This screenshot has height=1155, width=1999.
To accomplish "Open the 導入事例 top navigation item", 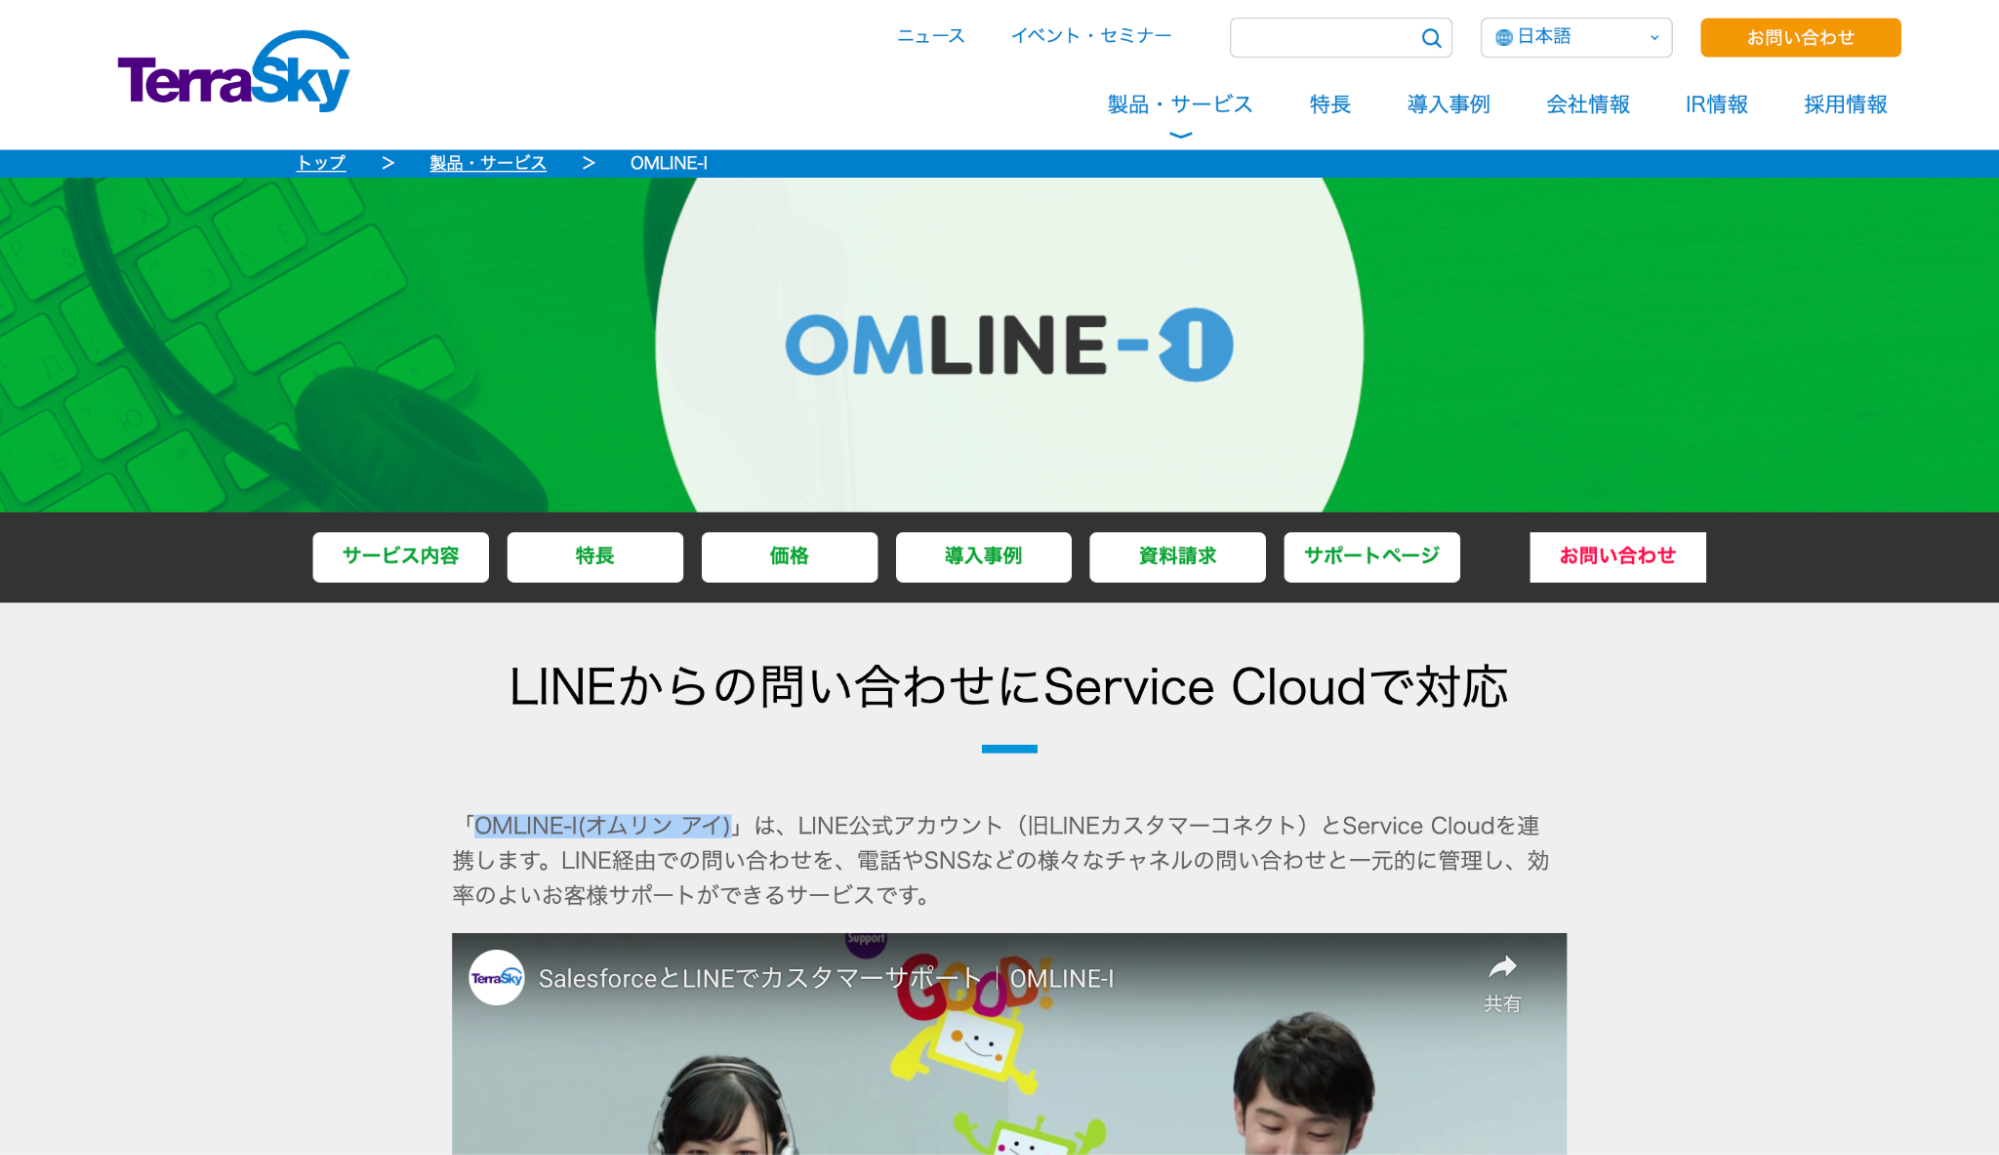I will click(1448, 104).
